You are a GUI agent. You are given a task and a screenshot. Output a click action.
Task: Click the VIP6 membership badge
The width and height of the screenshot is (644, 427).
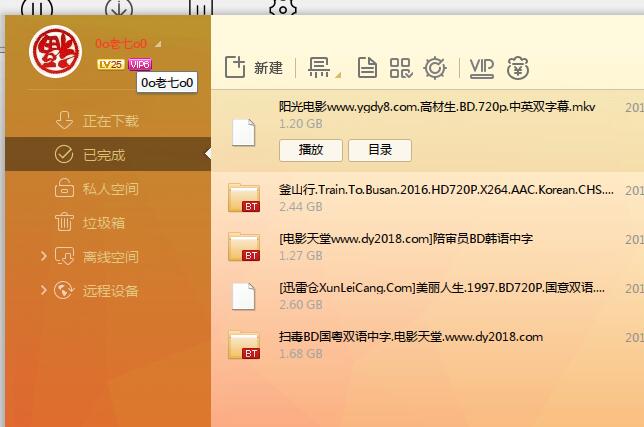[x=140, y=64]
